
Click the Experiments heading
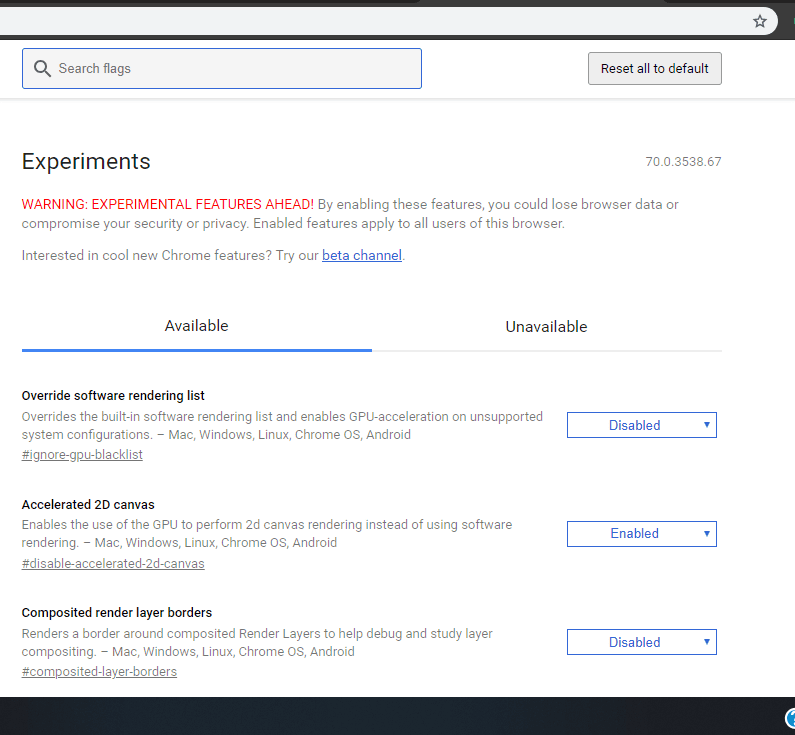[x=86, y=162]
